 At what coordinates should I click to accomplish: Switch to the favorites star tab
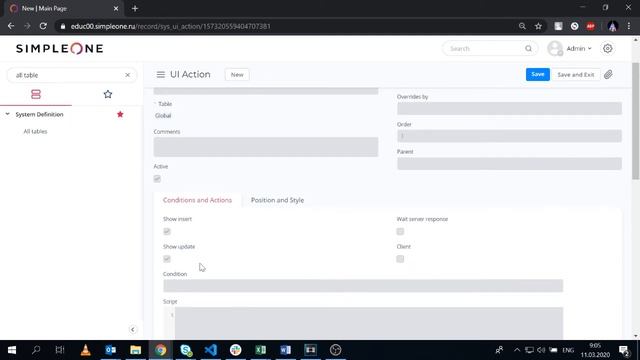pos(108,94)
